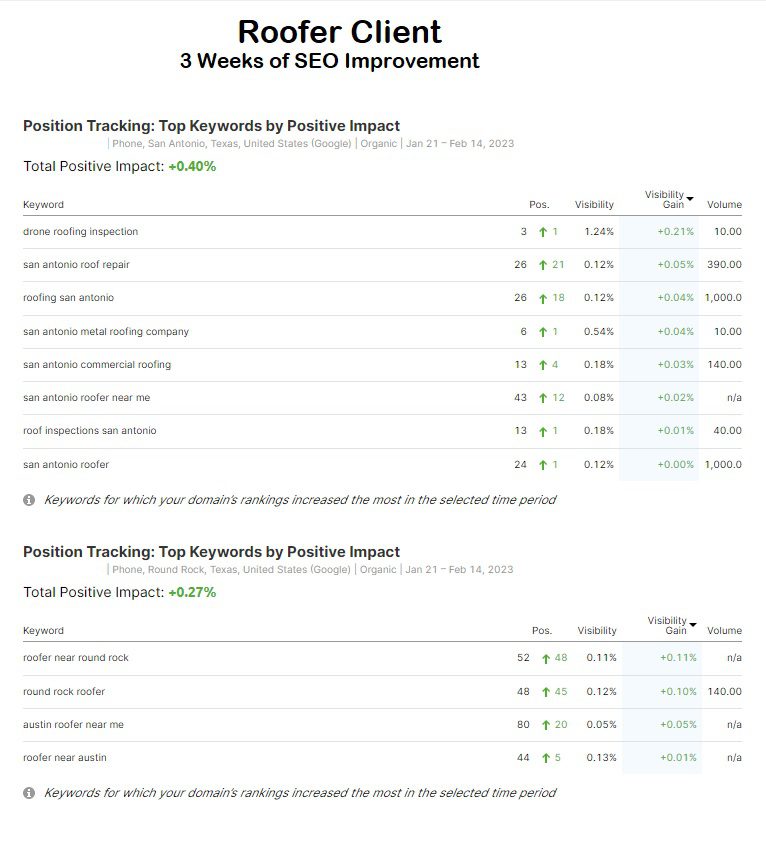Image resolution: width=766 pixels, height=846 pixels.
Task: Click green arrow in austin roofer near me row
Action: (546, 725)
